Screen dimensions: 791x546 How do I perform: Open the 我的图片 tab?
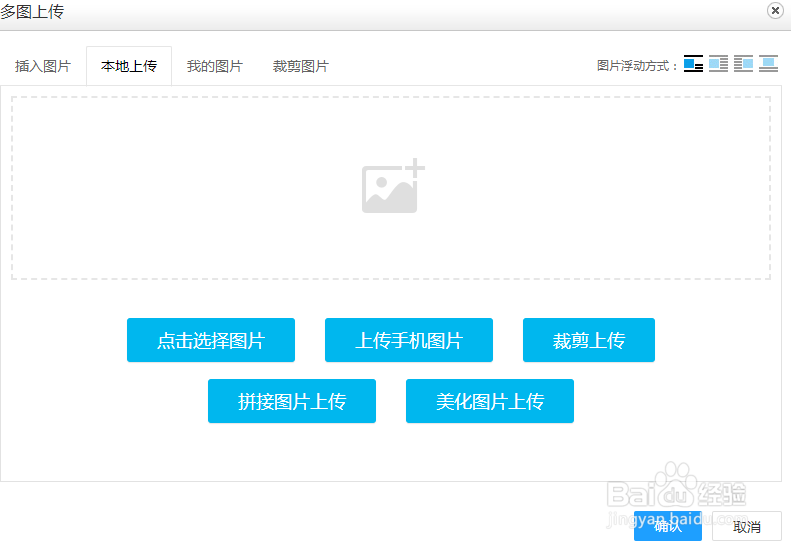(215, 66)
